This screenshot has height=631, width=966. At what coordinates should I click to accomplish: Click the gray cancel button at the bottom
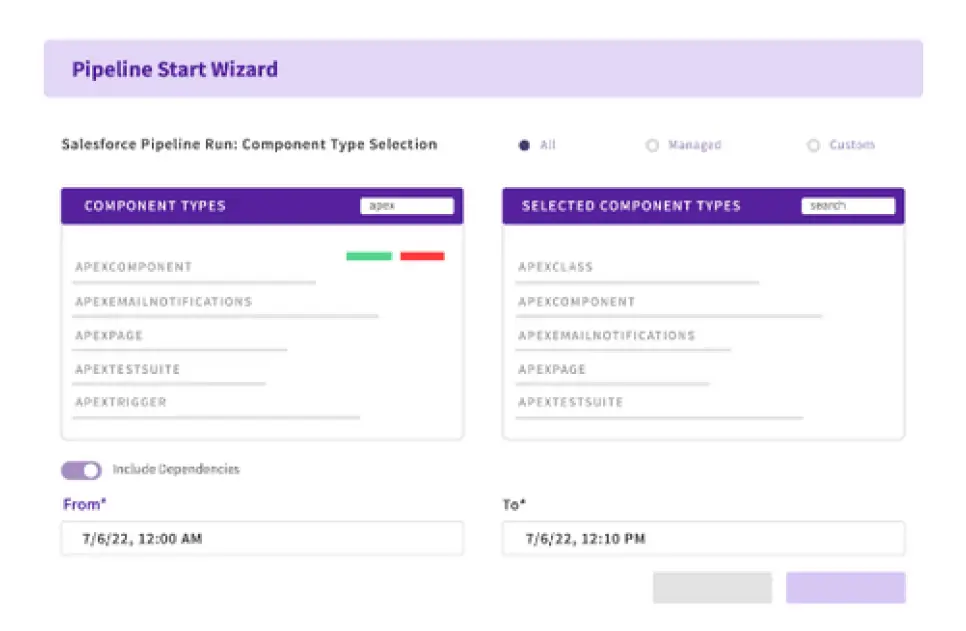tap(712, 588)
